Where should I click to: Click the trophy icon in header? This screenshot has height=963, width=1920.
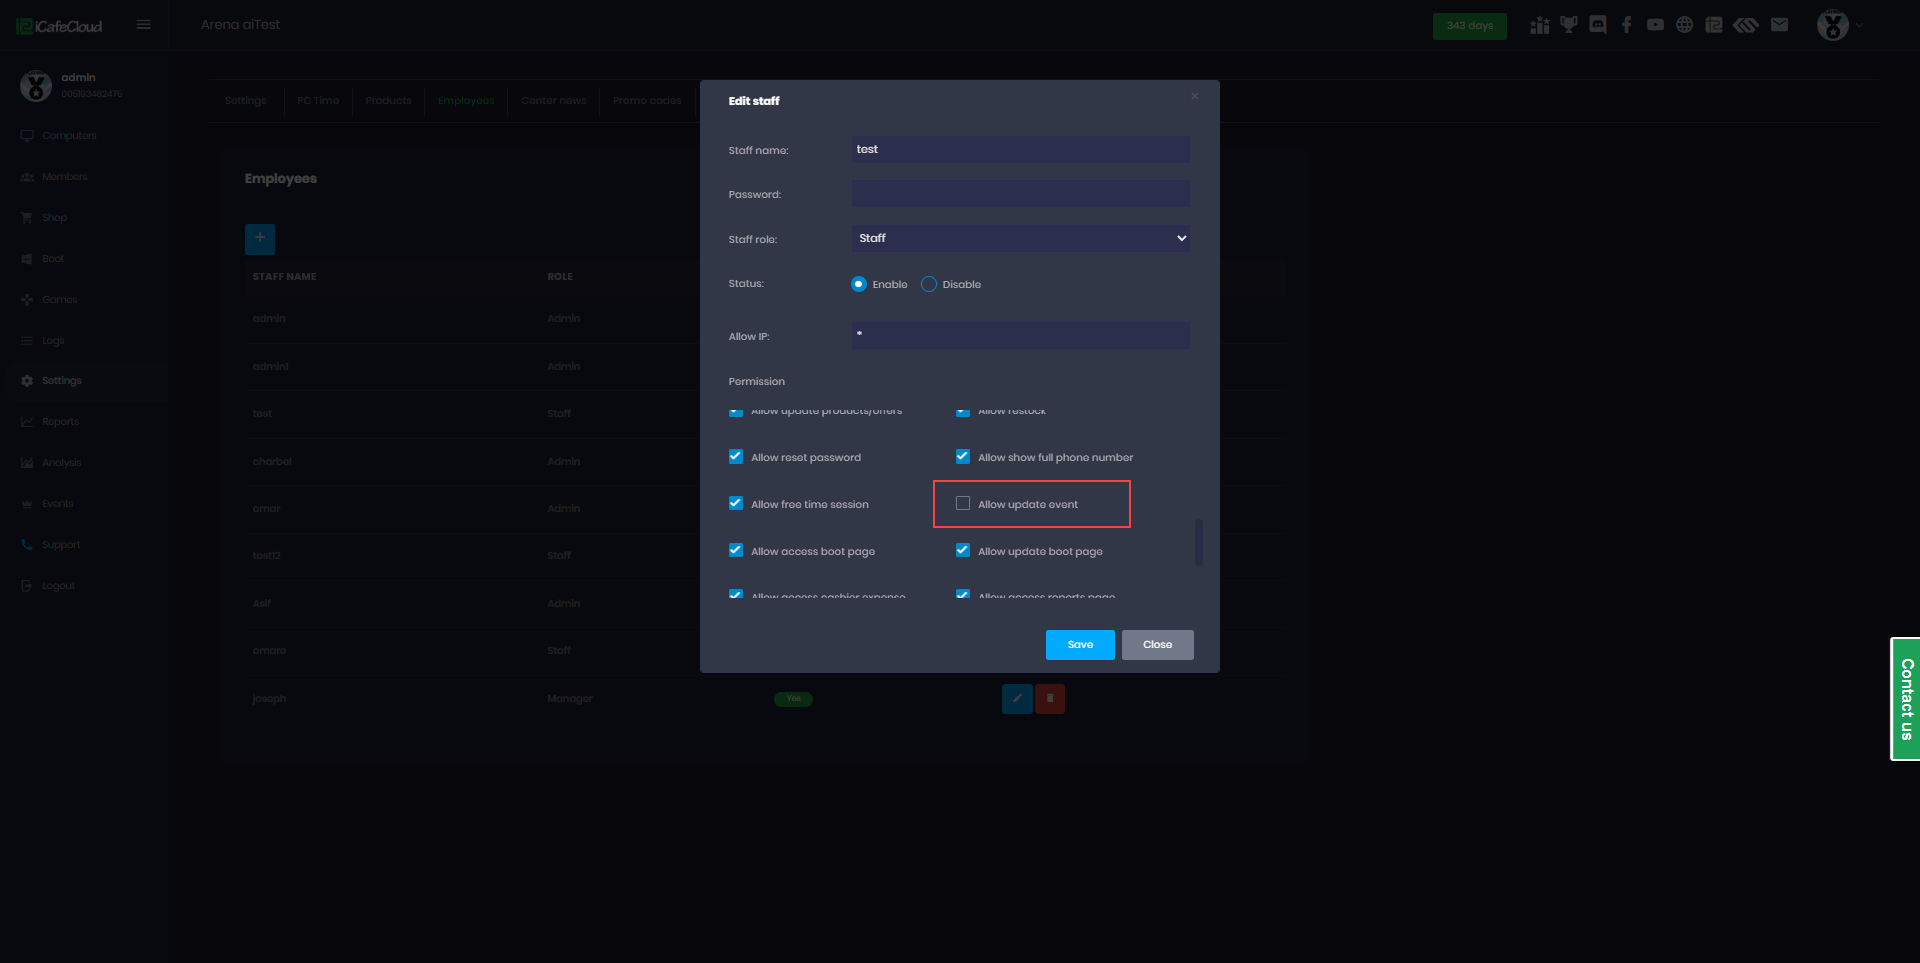(1568, 25)
